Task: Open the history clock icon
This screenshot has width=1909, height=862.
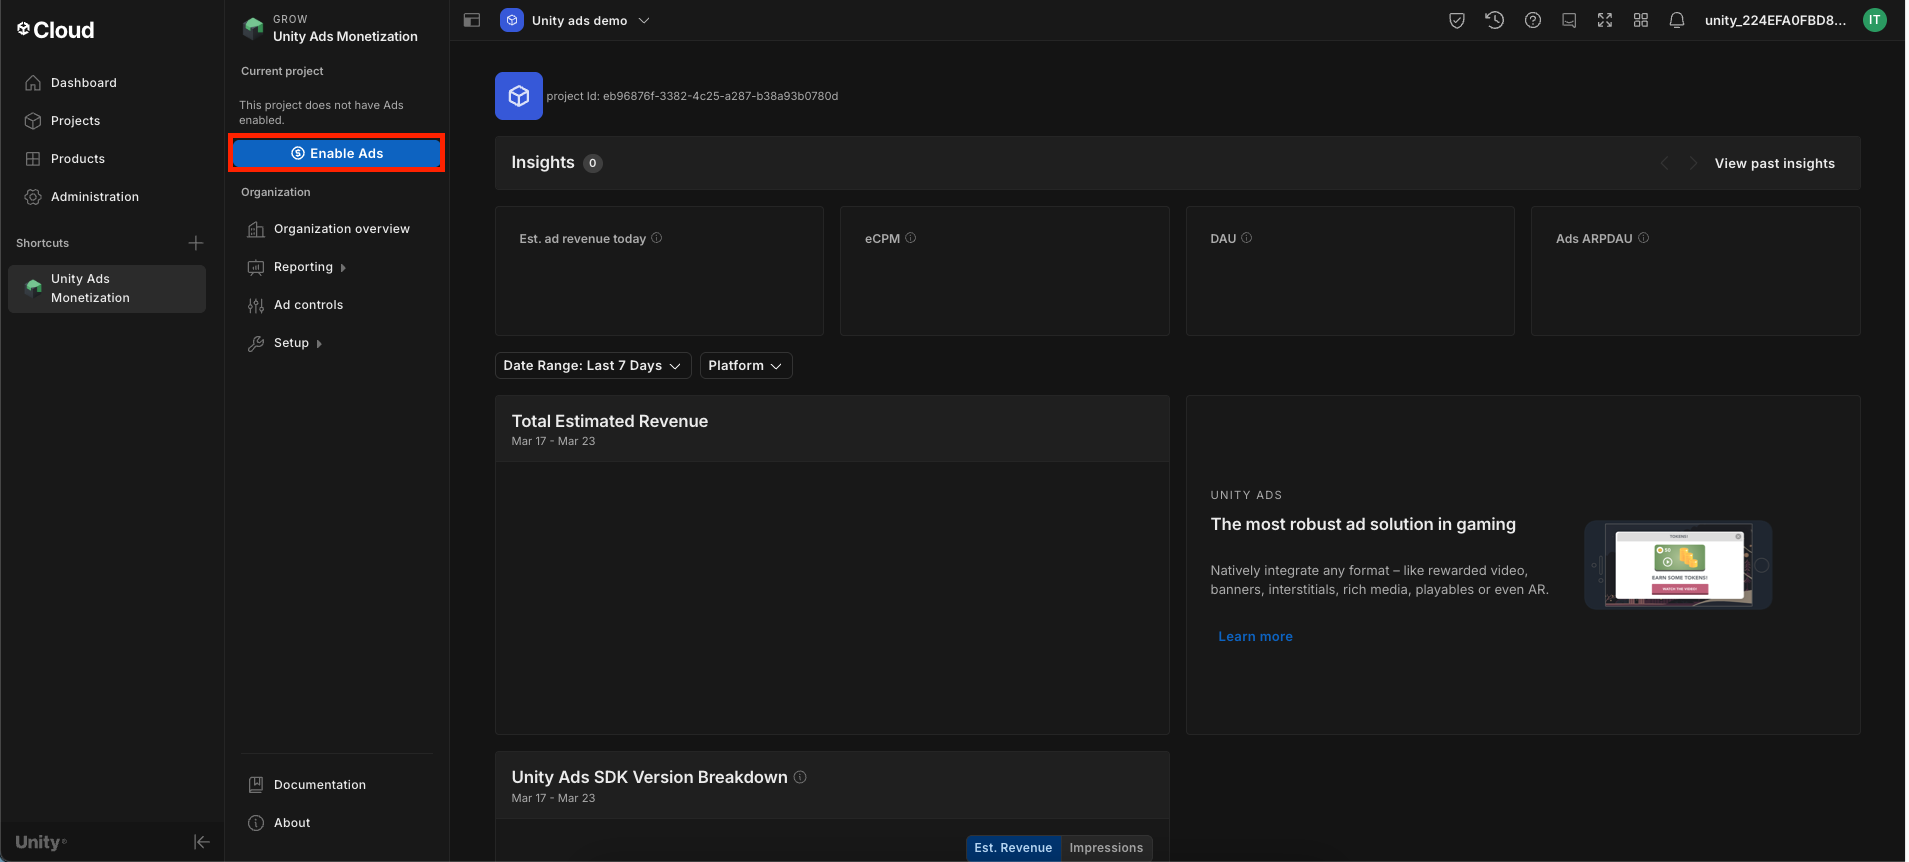Action: [x=1495, y=20]
